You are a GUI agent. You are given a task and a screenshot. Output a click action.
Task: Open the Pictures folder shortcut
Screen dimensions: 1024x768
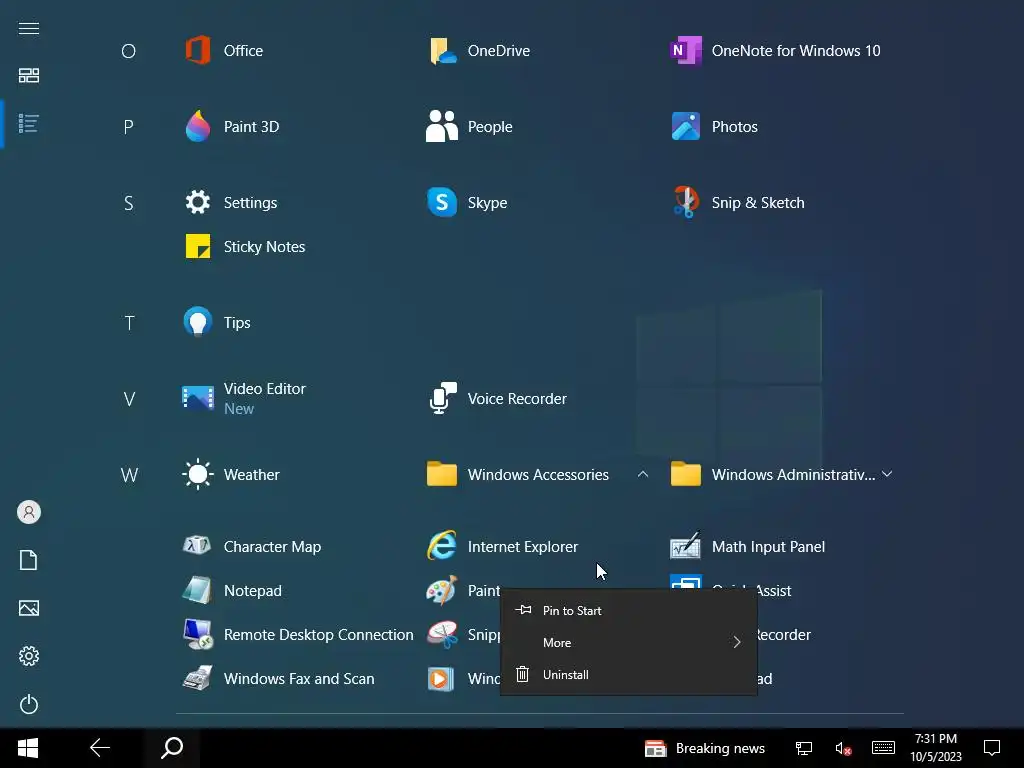pos(29,608)
